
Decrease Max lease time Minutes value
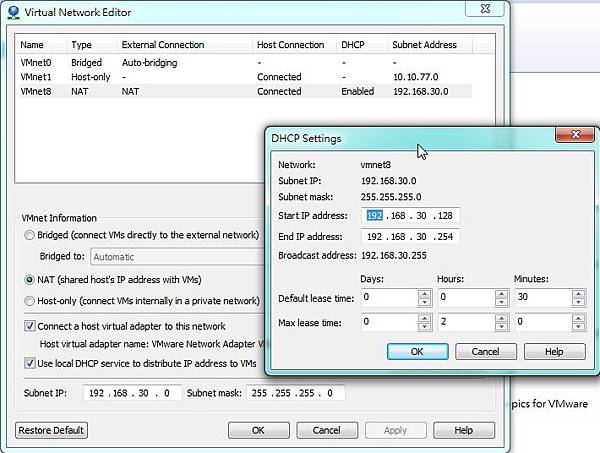click(579, 326)
